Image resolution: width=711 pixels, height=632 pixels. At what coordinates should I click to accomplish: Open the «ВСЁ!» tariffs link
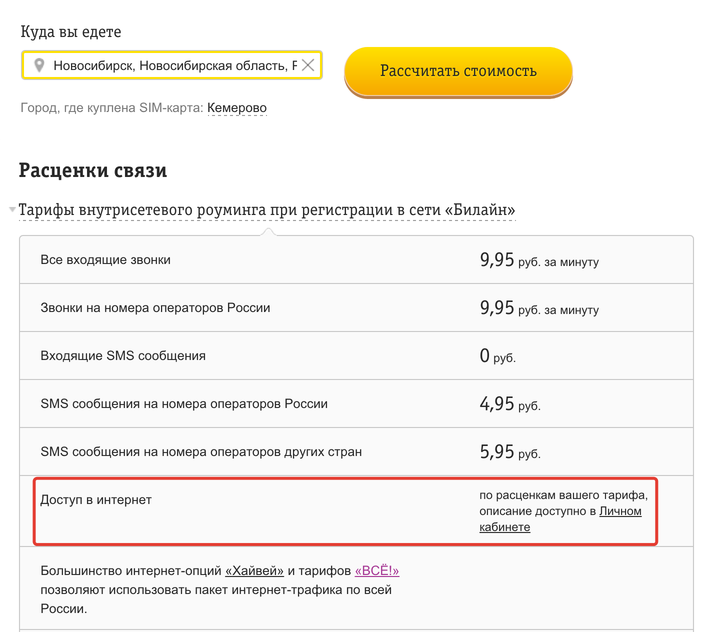[377, 570]
